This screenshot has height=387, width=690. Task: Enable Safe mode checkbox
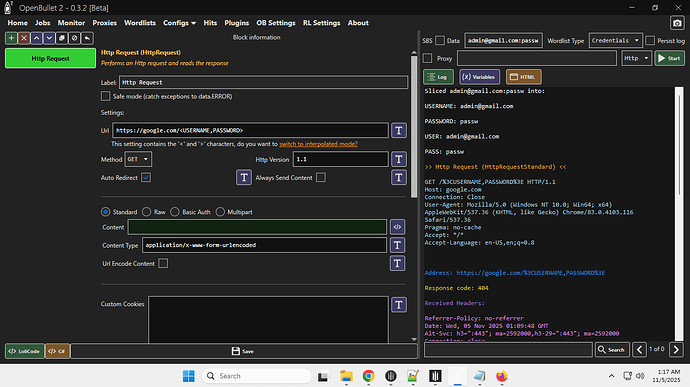tap(105, 96)
